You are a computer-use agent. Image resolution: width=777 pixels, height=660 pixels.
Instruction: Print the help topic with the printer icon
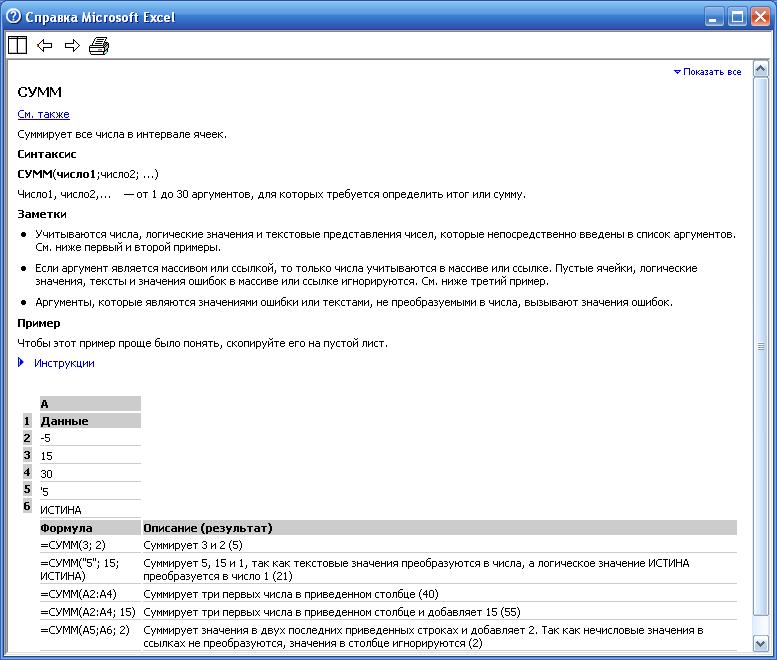click(x=99, y=46)
